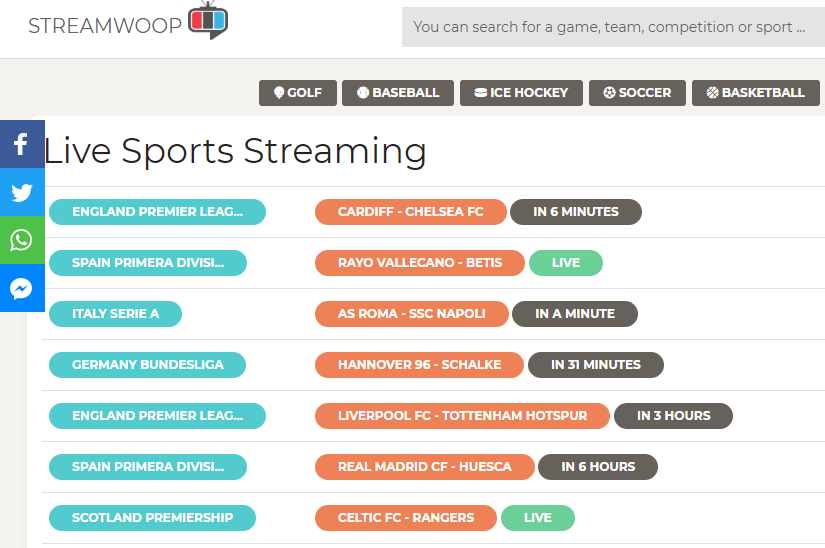The width and height of the screenshot is (825, 548).
Task: Open Rayo Vallecano - Betis match
Action: click(x=420, y=263)
